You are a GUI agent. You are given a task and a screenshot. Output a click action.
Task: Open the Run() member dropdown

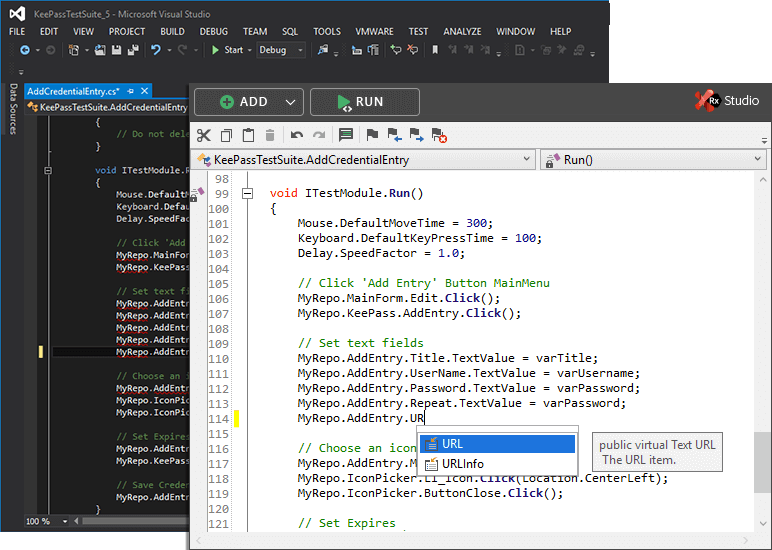tap(655, 160)
